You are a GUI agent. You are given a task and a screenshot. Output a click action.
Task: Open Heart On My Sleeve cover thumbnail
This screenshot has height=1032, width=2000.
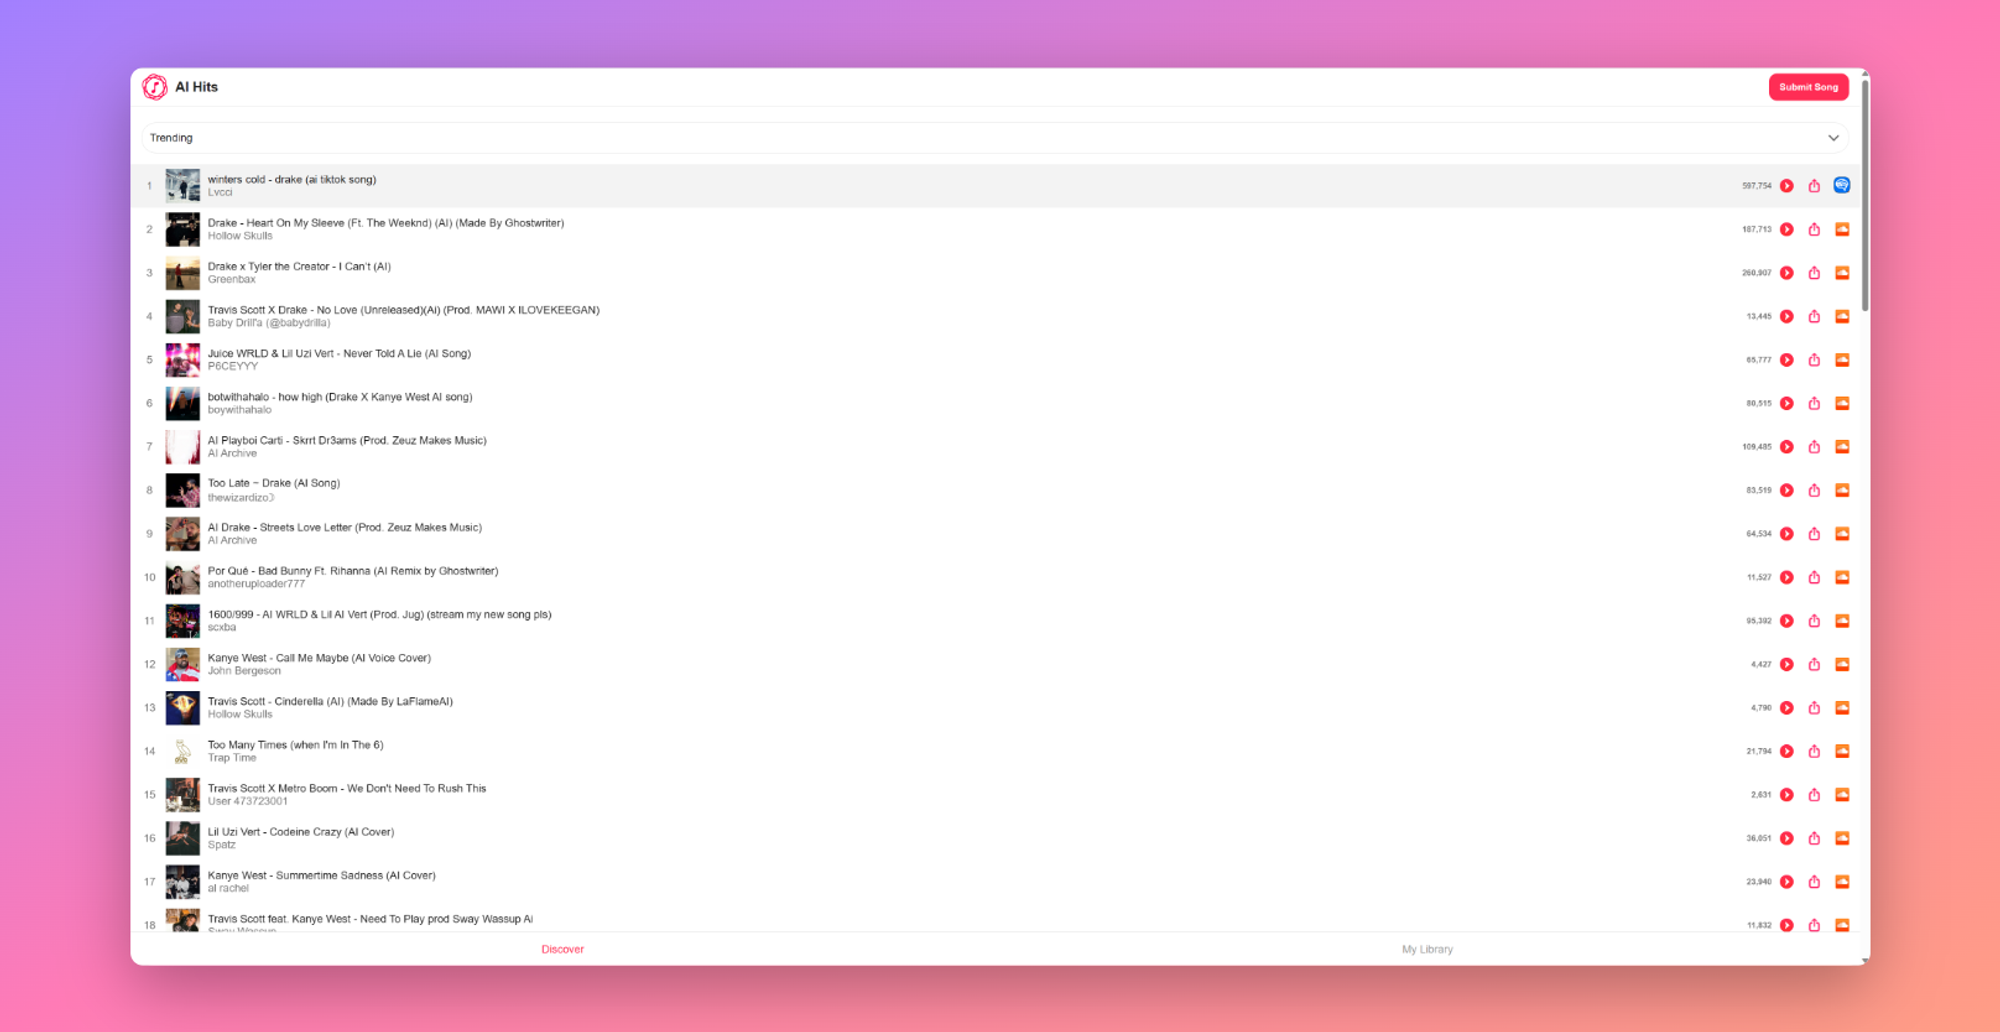click(x=183, y=230)
